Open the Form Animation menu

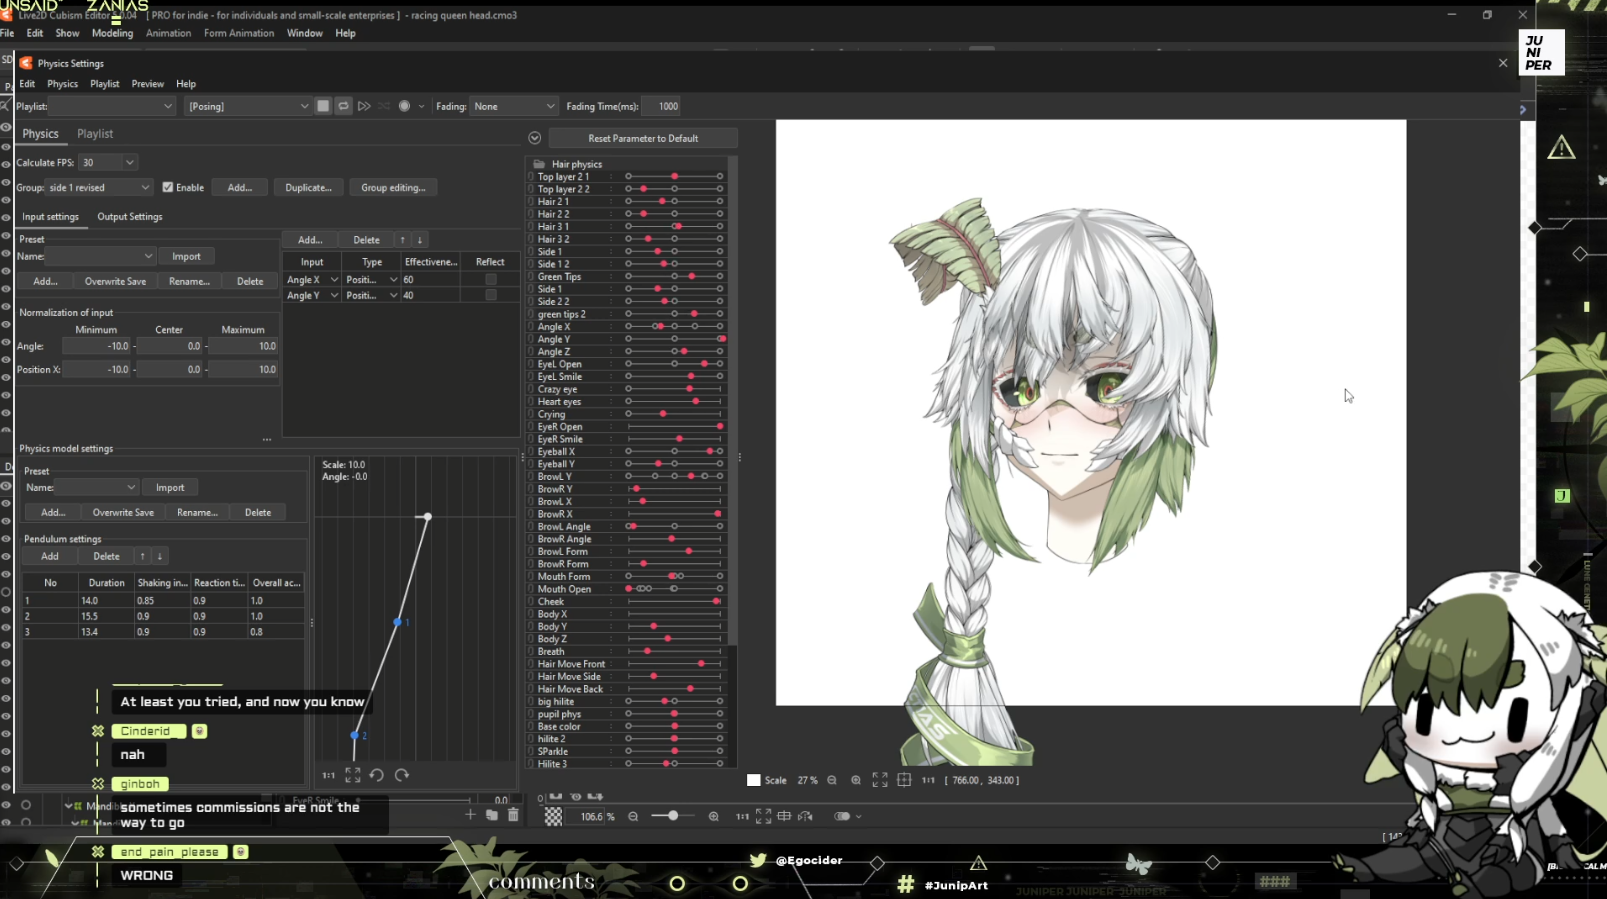239,33
